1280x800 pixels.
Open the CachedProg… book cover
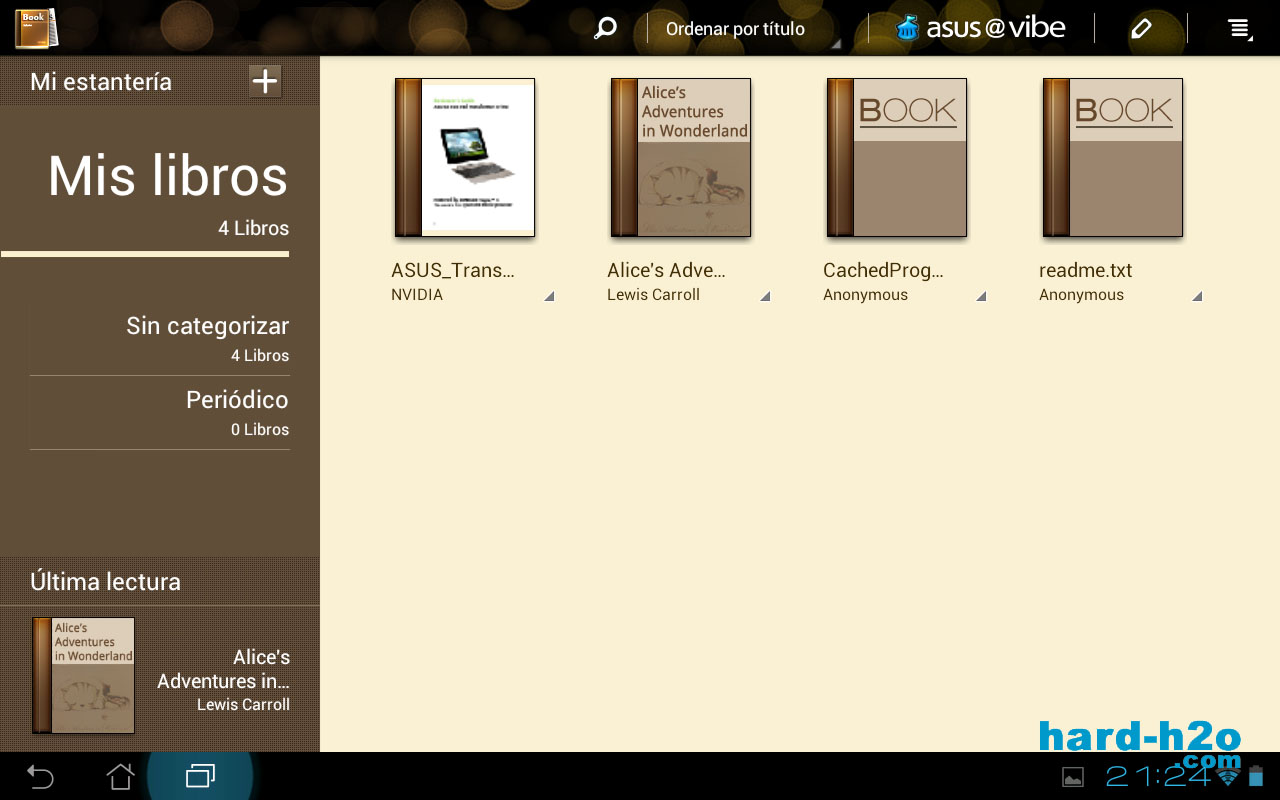tap(897, 158)
